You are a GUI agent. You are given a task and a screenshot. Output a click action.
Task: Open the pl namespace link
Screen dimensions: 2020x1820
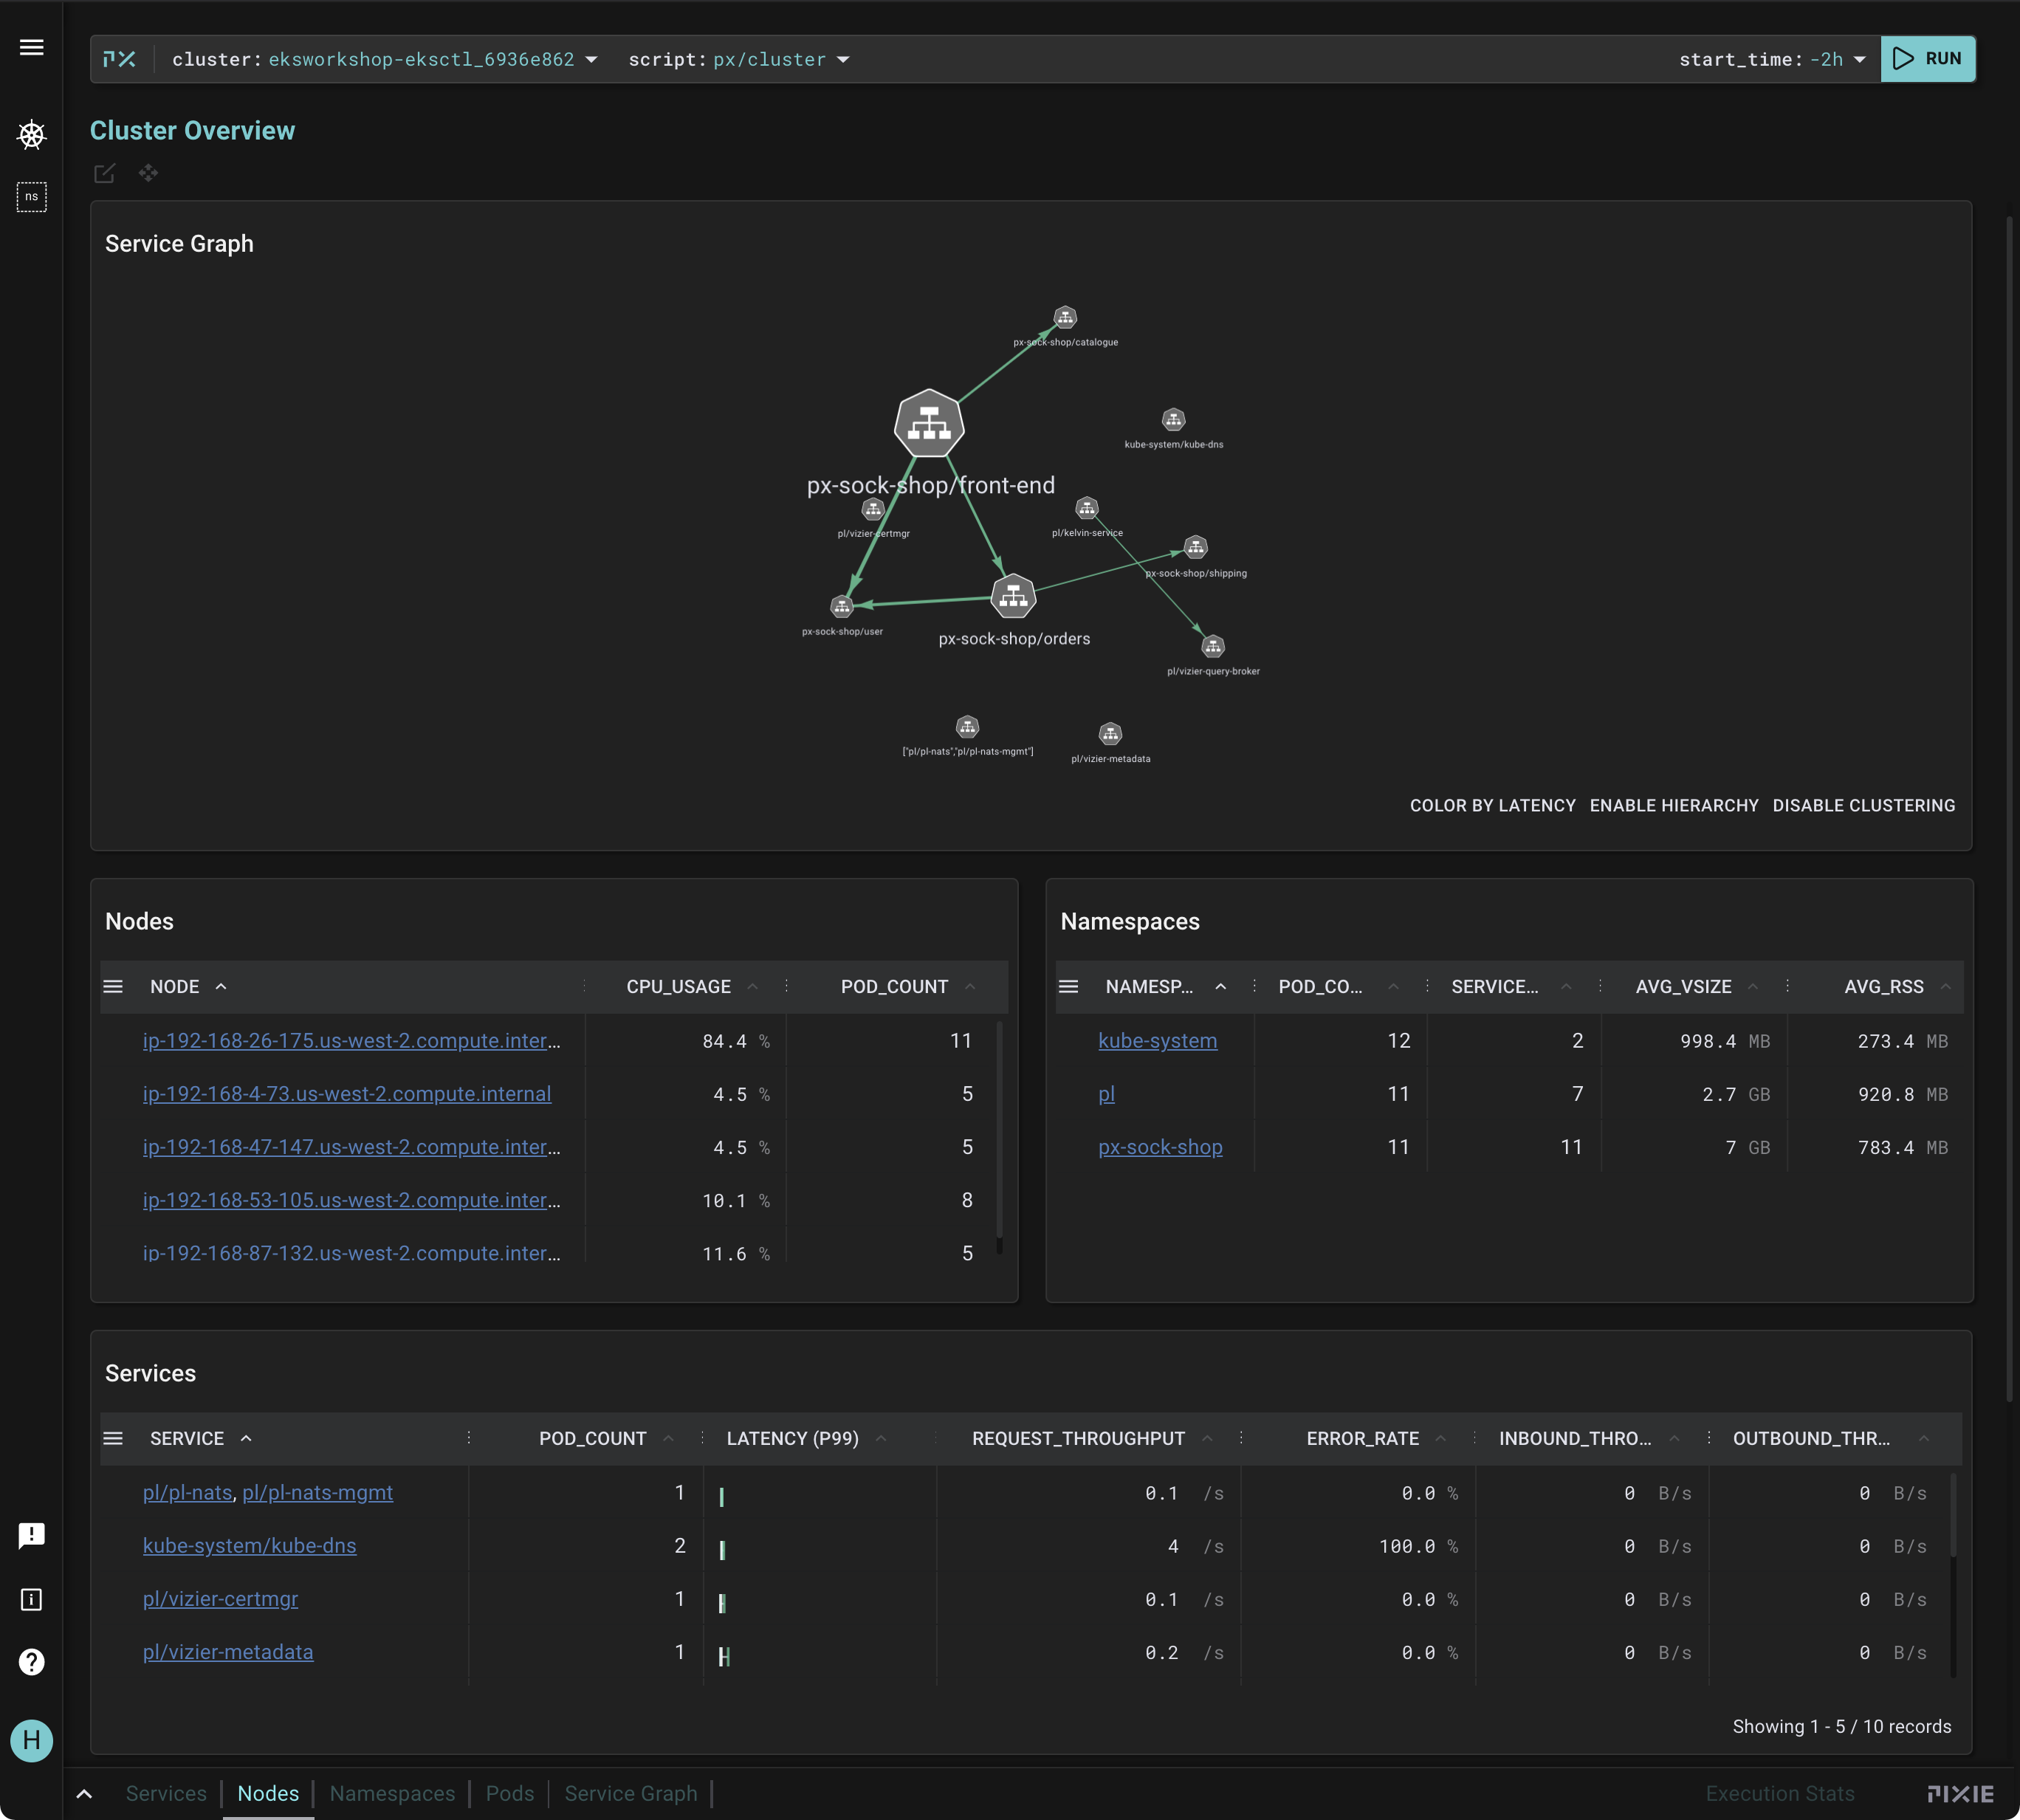(x=1106, y=1094)
